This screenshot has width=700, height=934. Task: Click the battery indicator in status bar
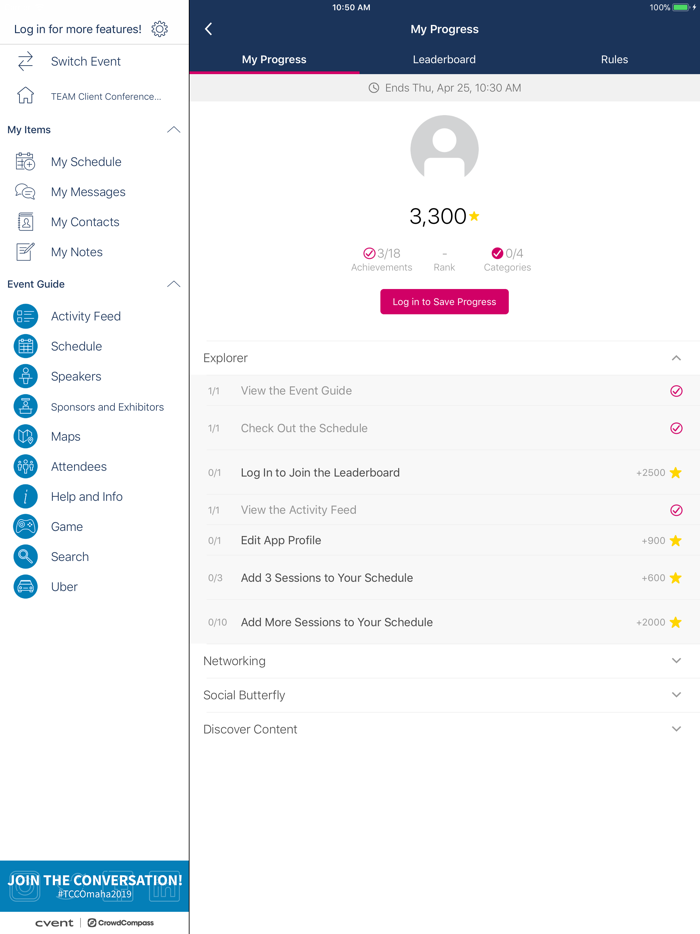[681, 7]
